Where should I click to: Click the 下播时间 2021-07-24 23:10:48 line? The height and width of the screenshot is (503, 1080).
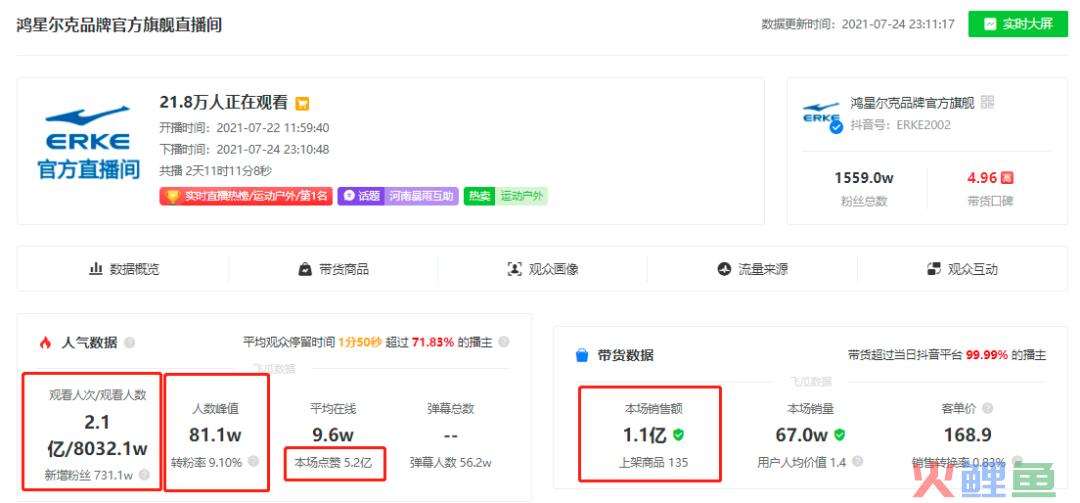pyautogui.click(x=245, y=149)
